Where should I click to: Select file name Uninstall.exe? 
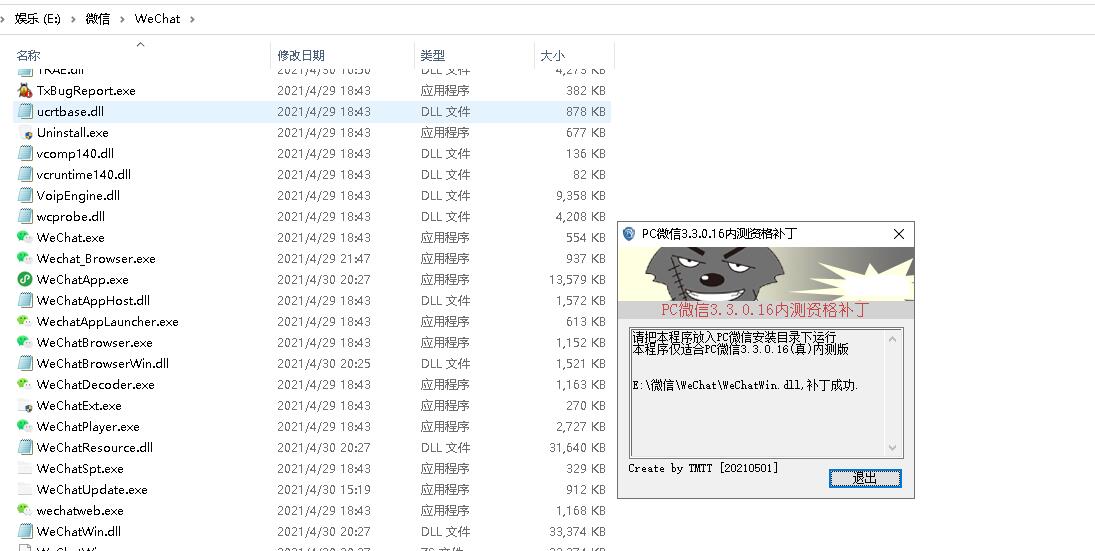73,133
